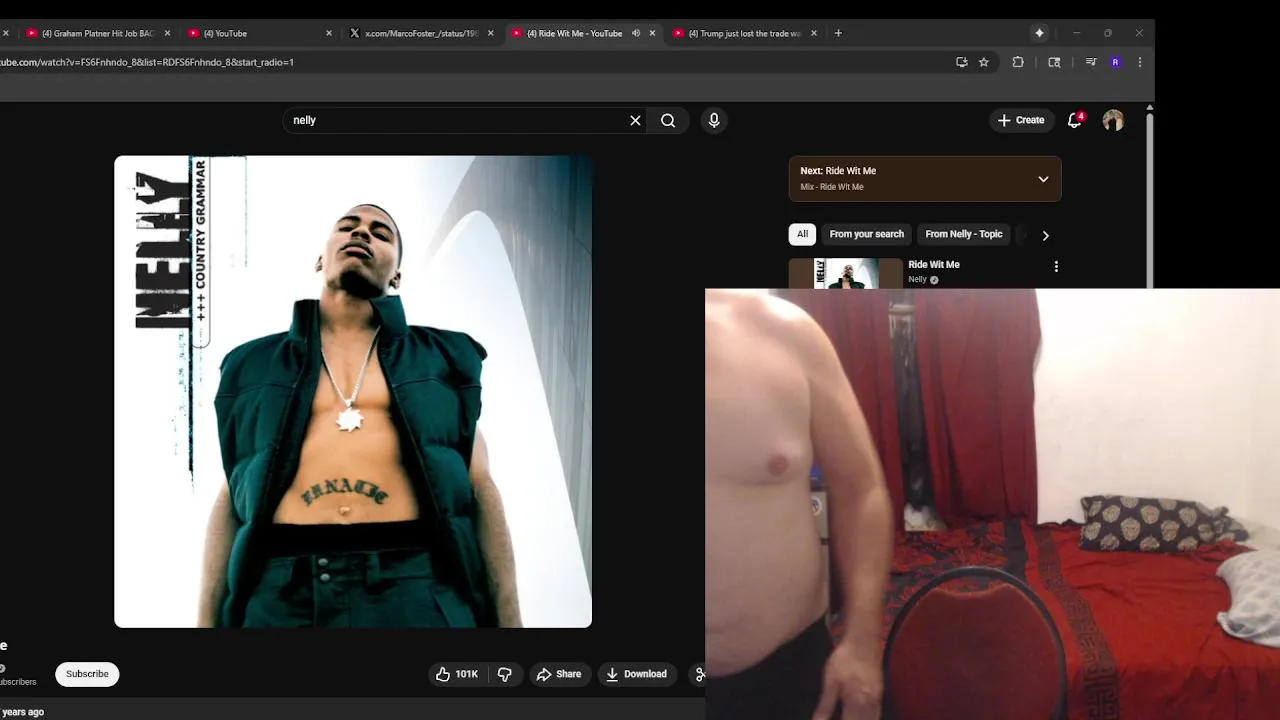The width and height of the screenshot is (1280, 720).
Task: Download the video
Action: point(637,674)
